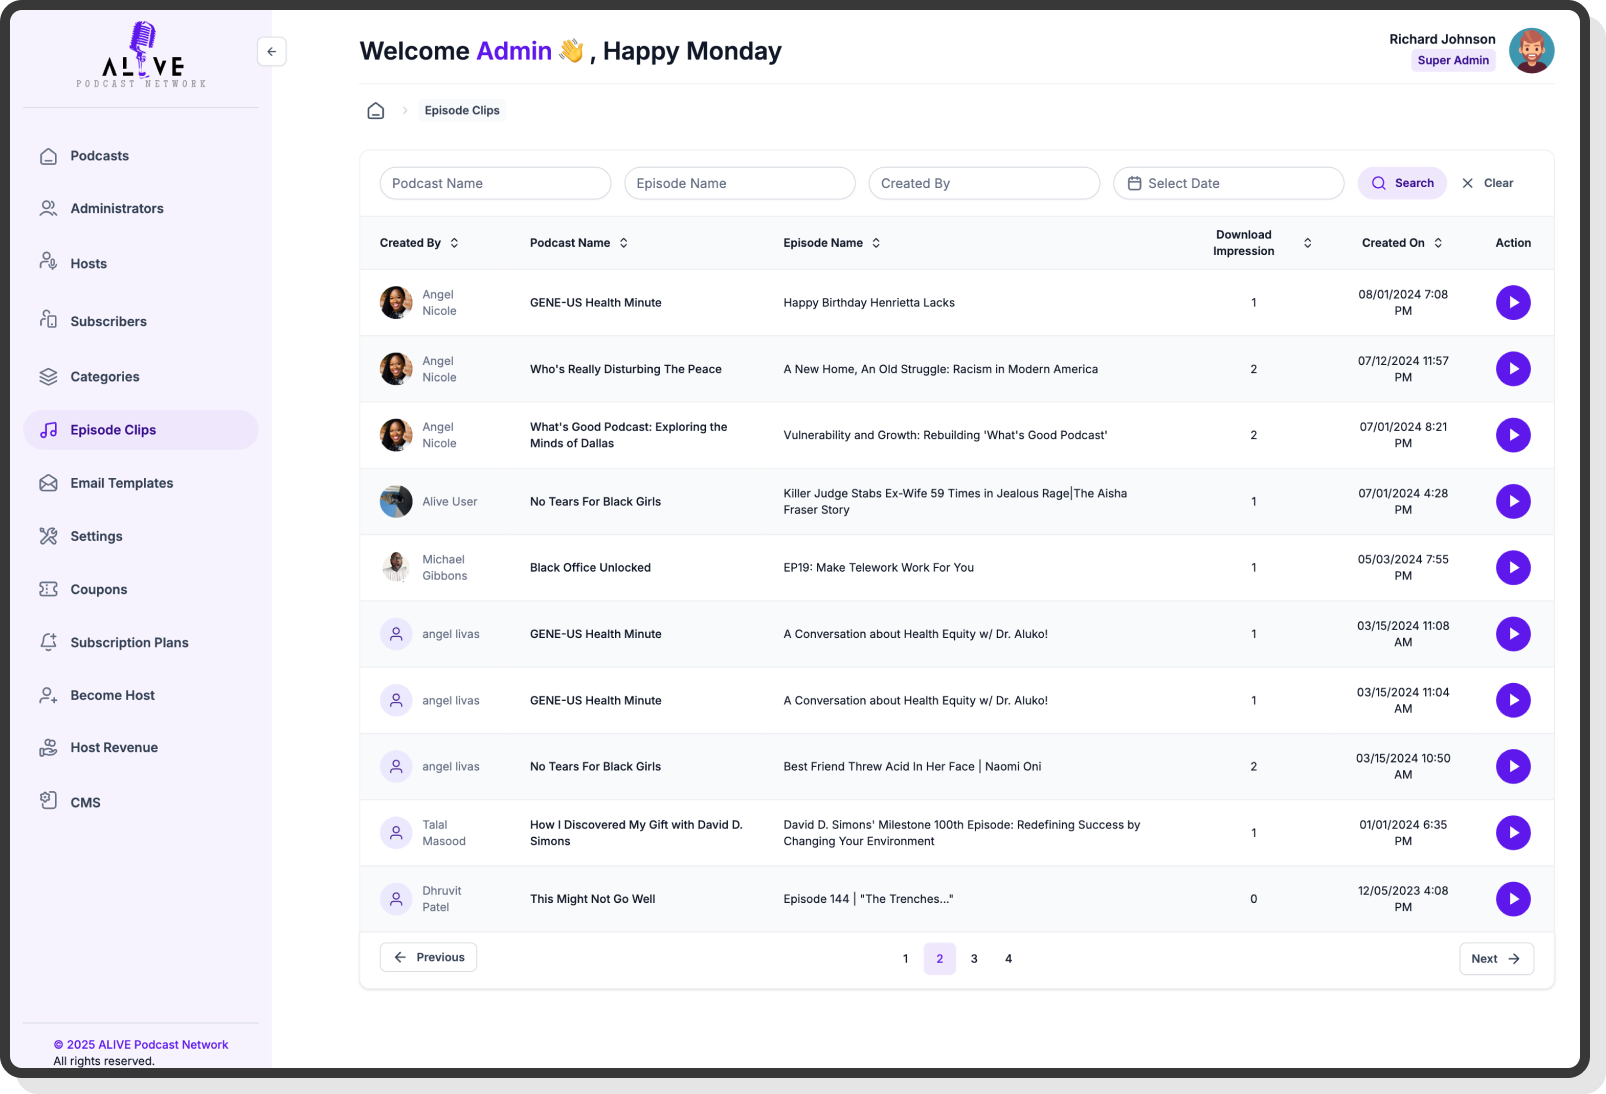Sort table by Created On column
Screen dimensions: 1606x1094
1438,243
